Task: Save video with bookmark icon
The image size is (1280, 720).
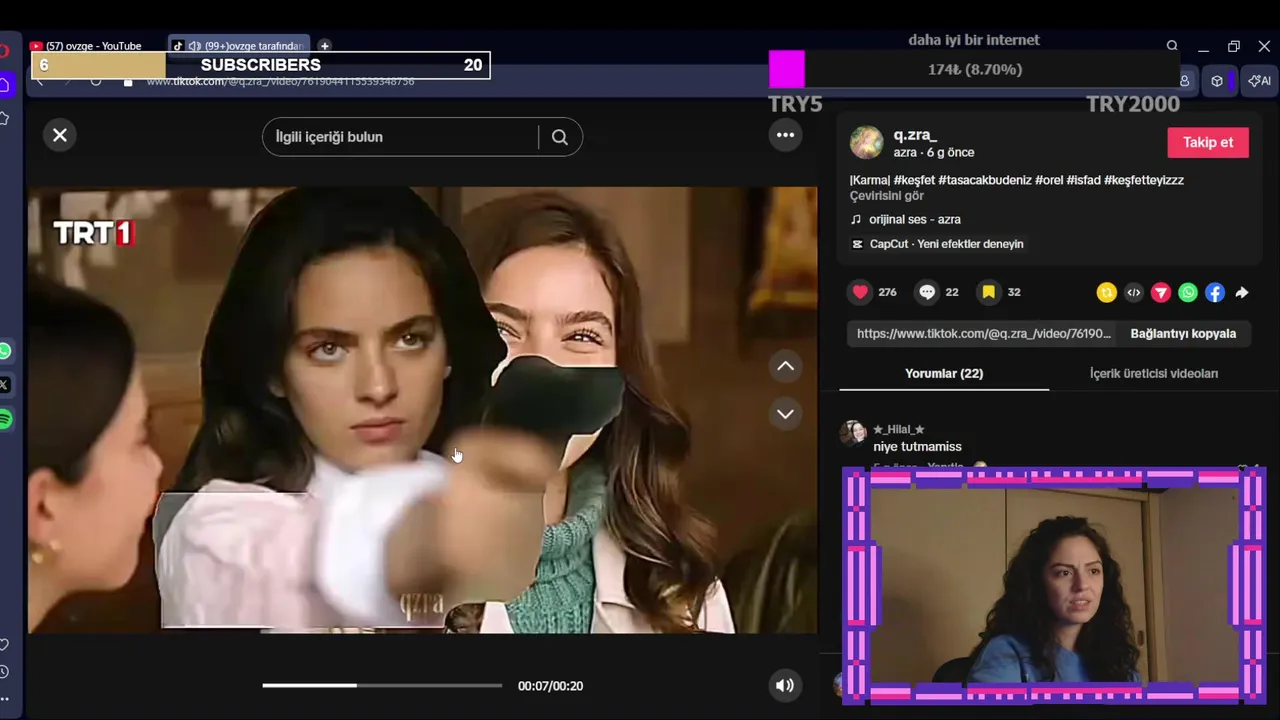Action: click(988, 292)
